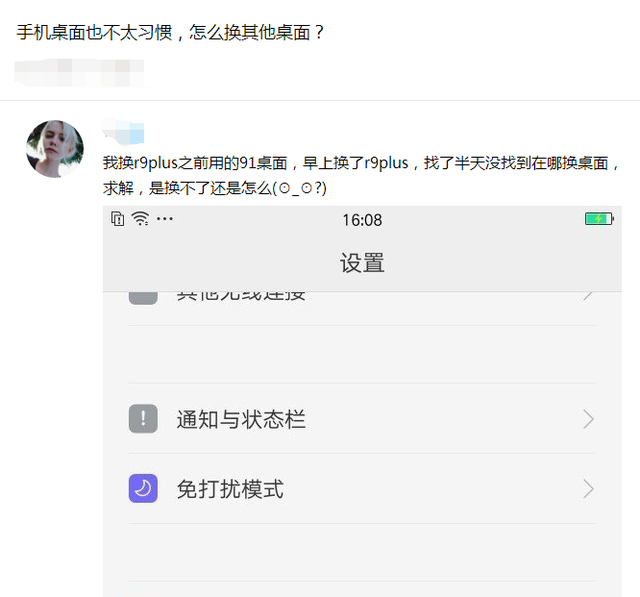Tap the green battery charging icon

[598, 219]
